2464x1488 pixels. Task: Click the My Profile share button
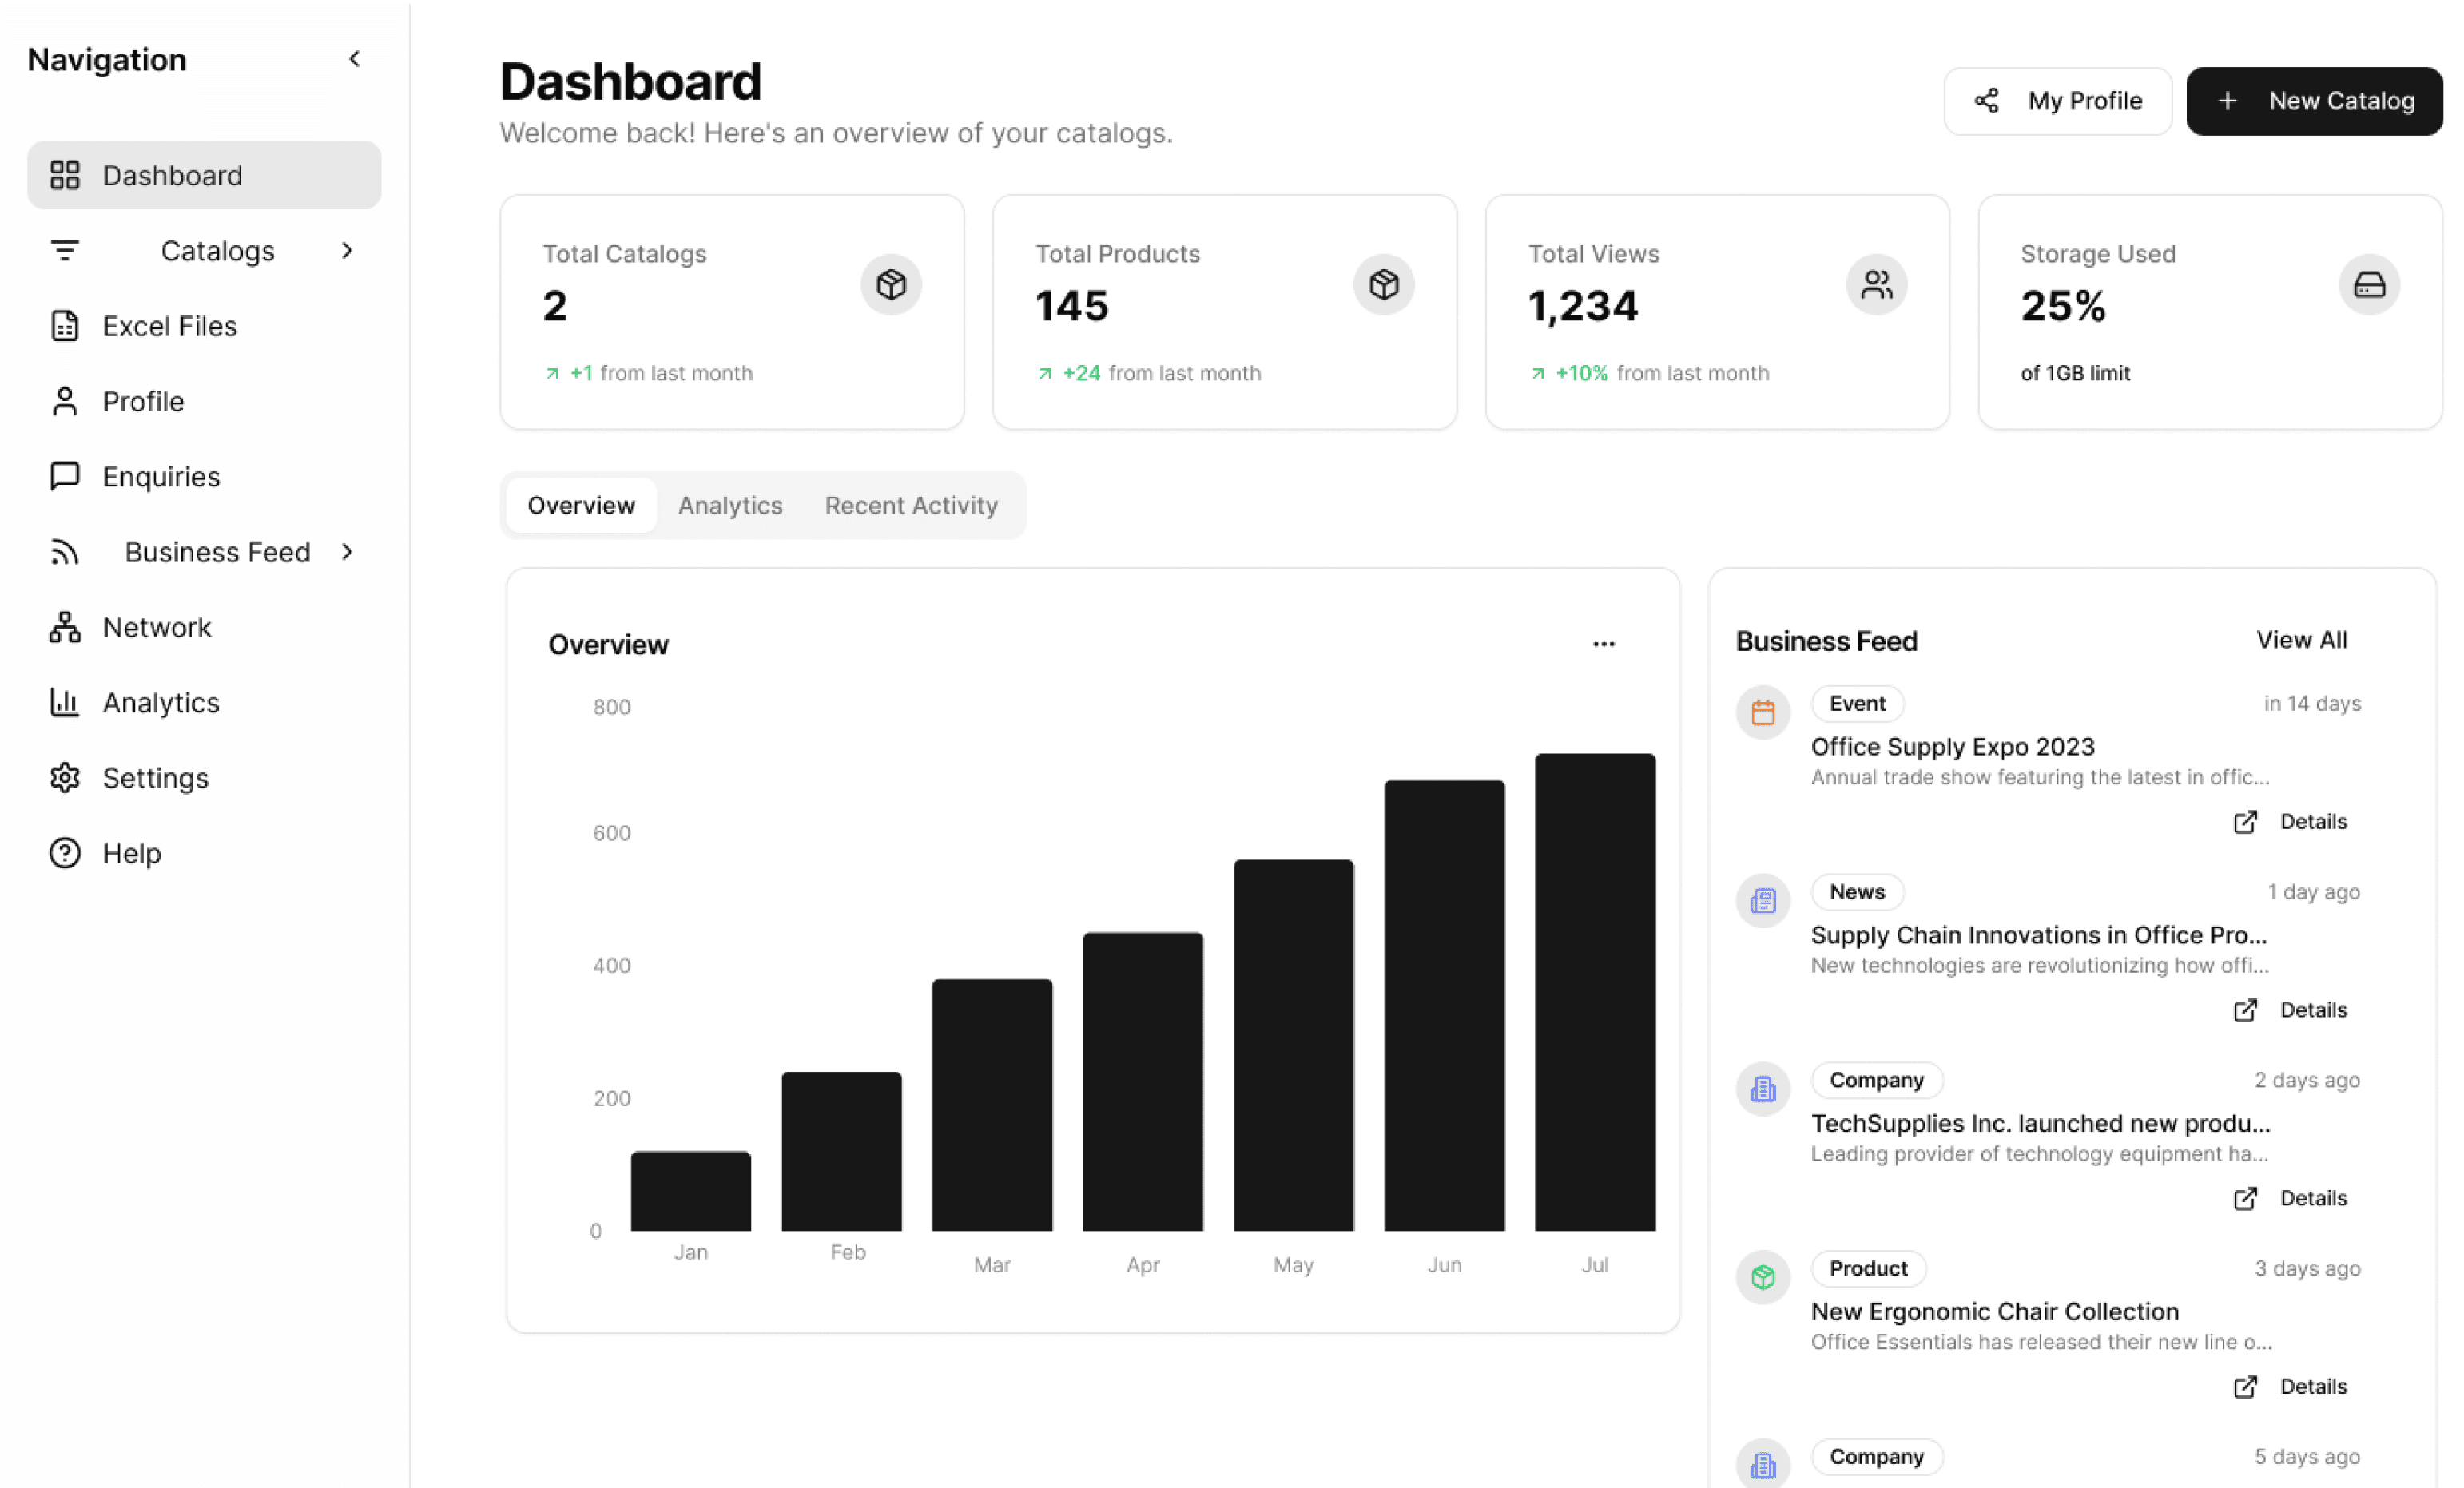tap(2057, 101)
